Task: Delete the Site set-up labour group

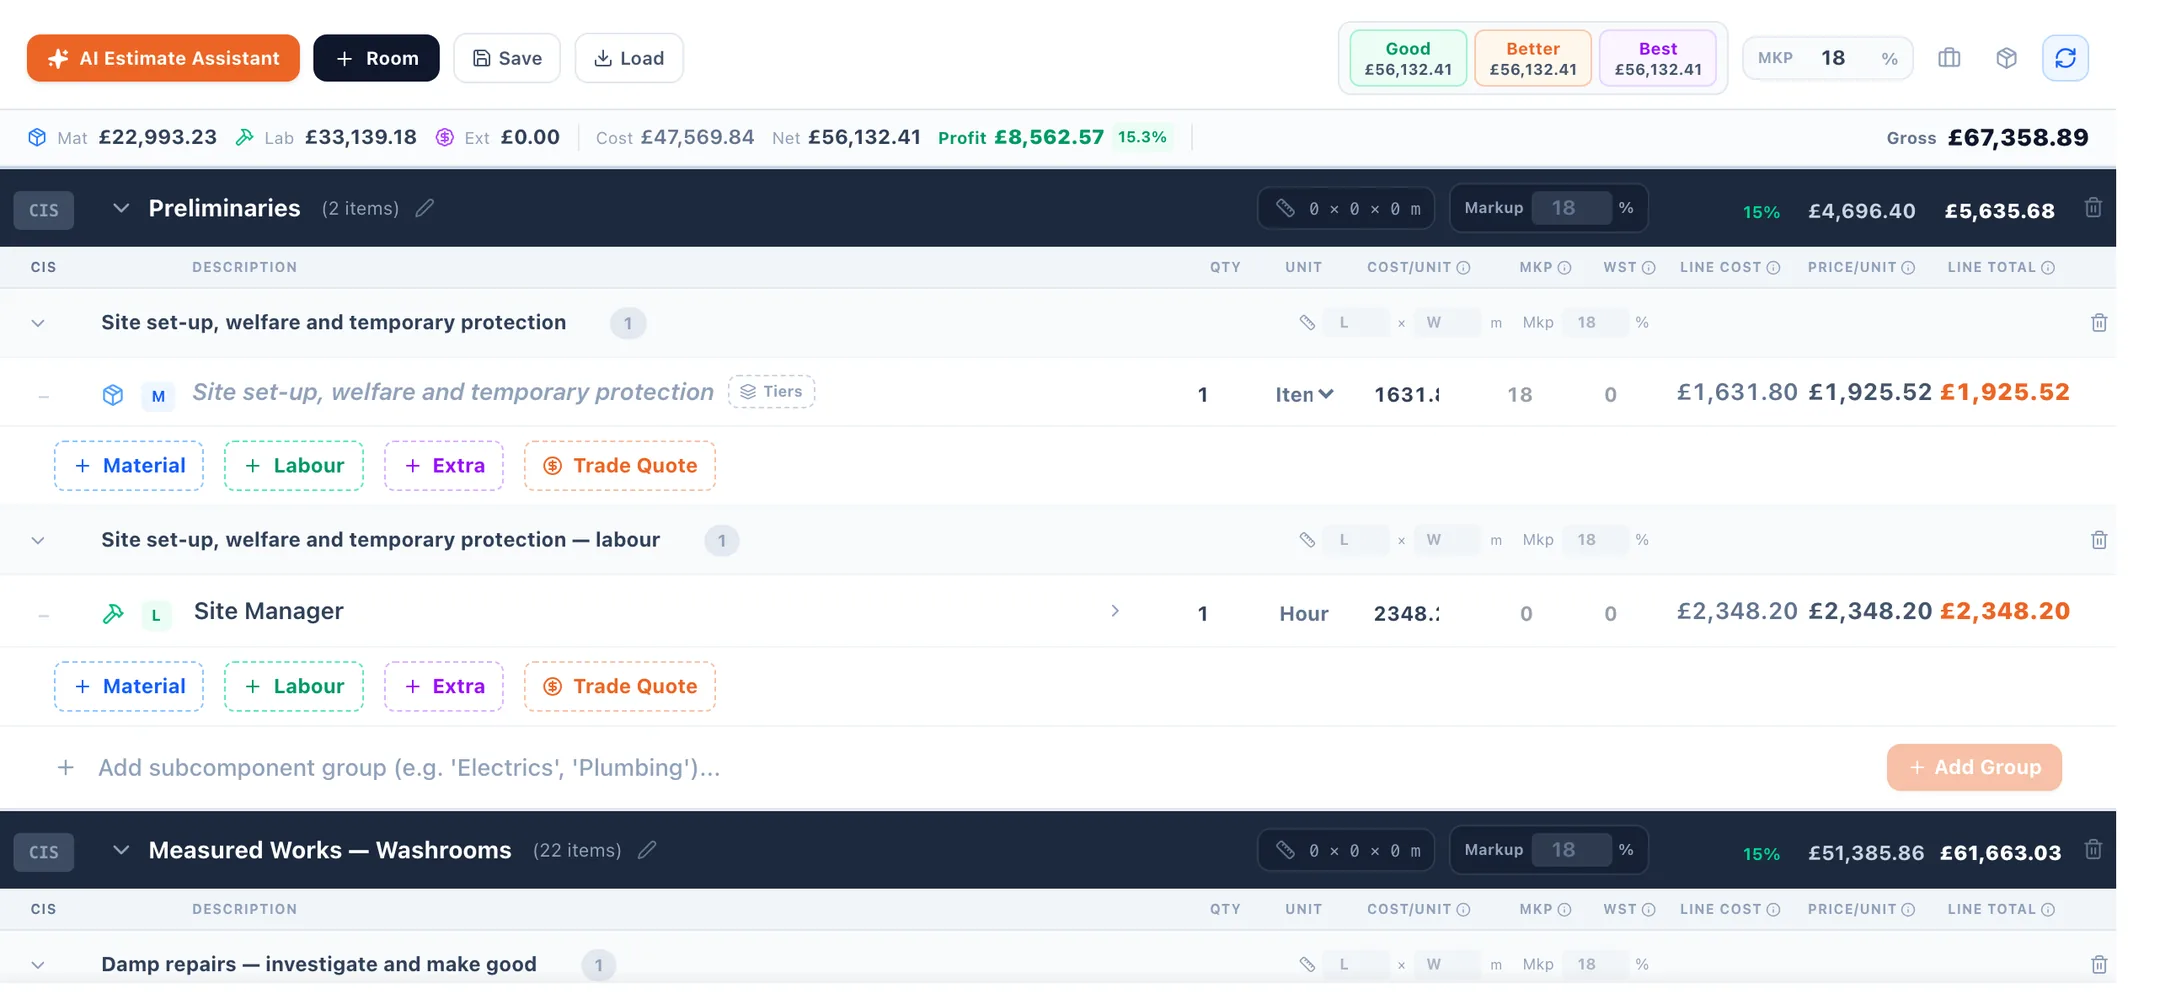Action: point(2099,540)
